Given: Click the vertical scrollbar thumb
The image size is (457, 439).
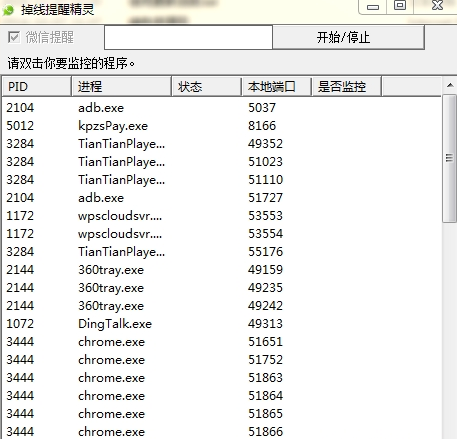Looking at the screenshot, I should [x=450, y=158].
